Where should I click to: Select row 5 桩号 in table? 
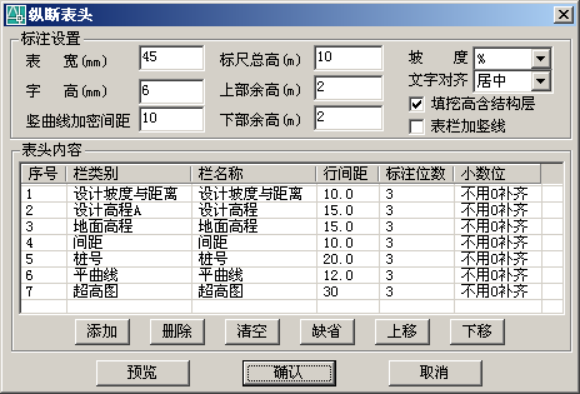coord(292,259)
